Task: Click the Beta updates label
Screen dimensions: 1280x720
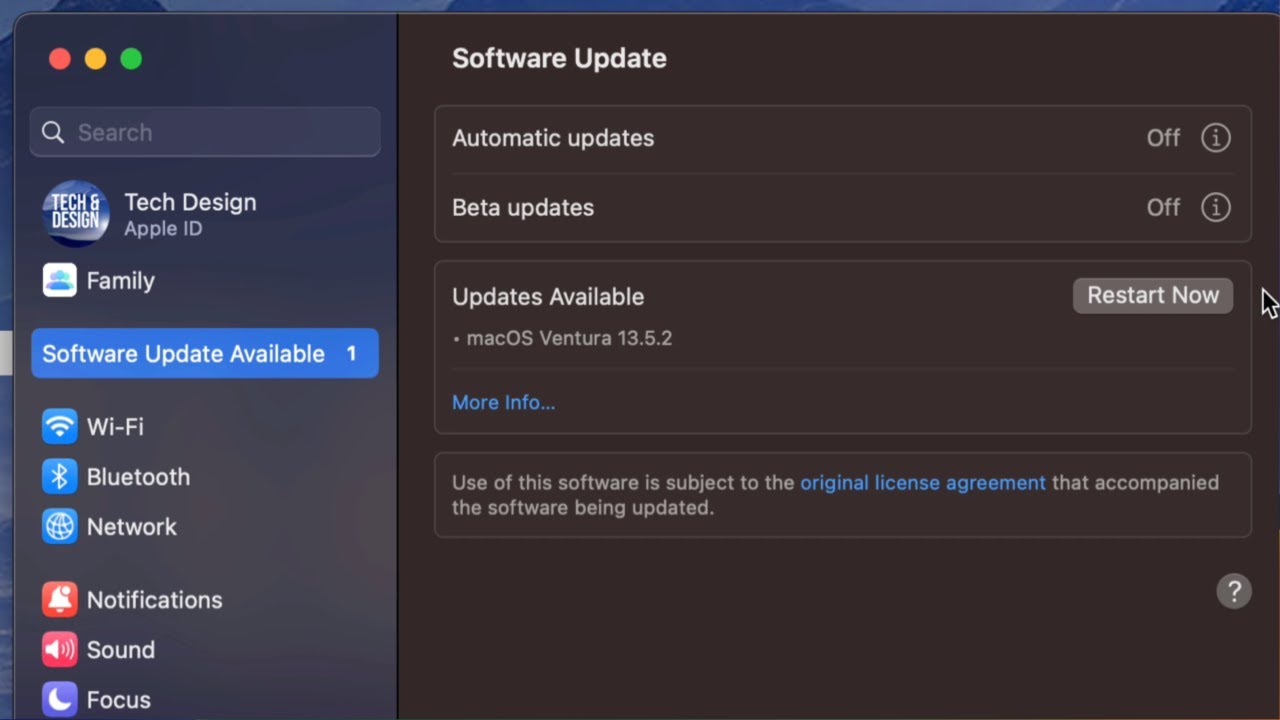Action: 523,208
